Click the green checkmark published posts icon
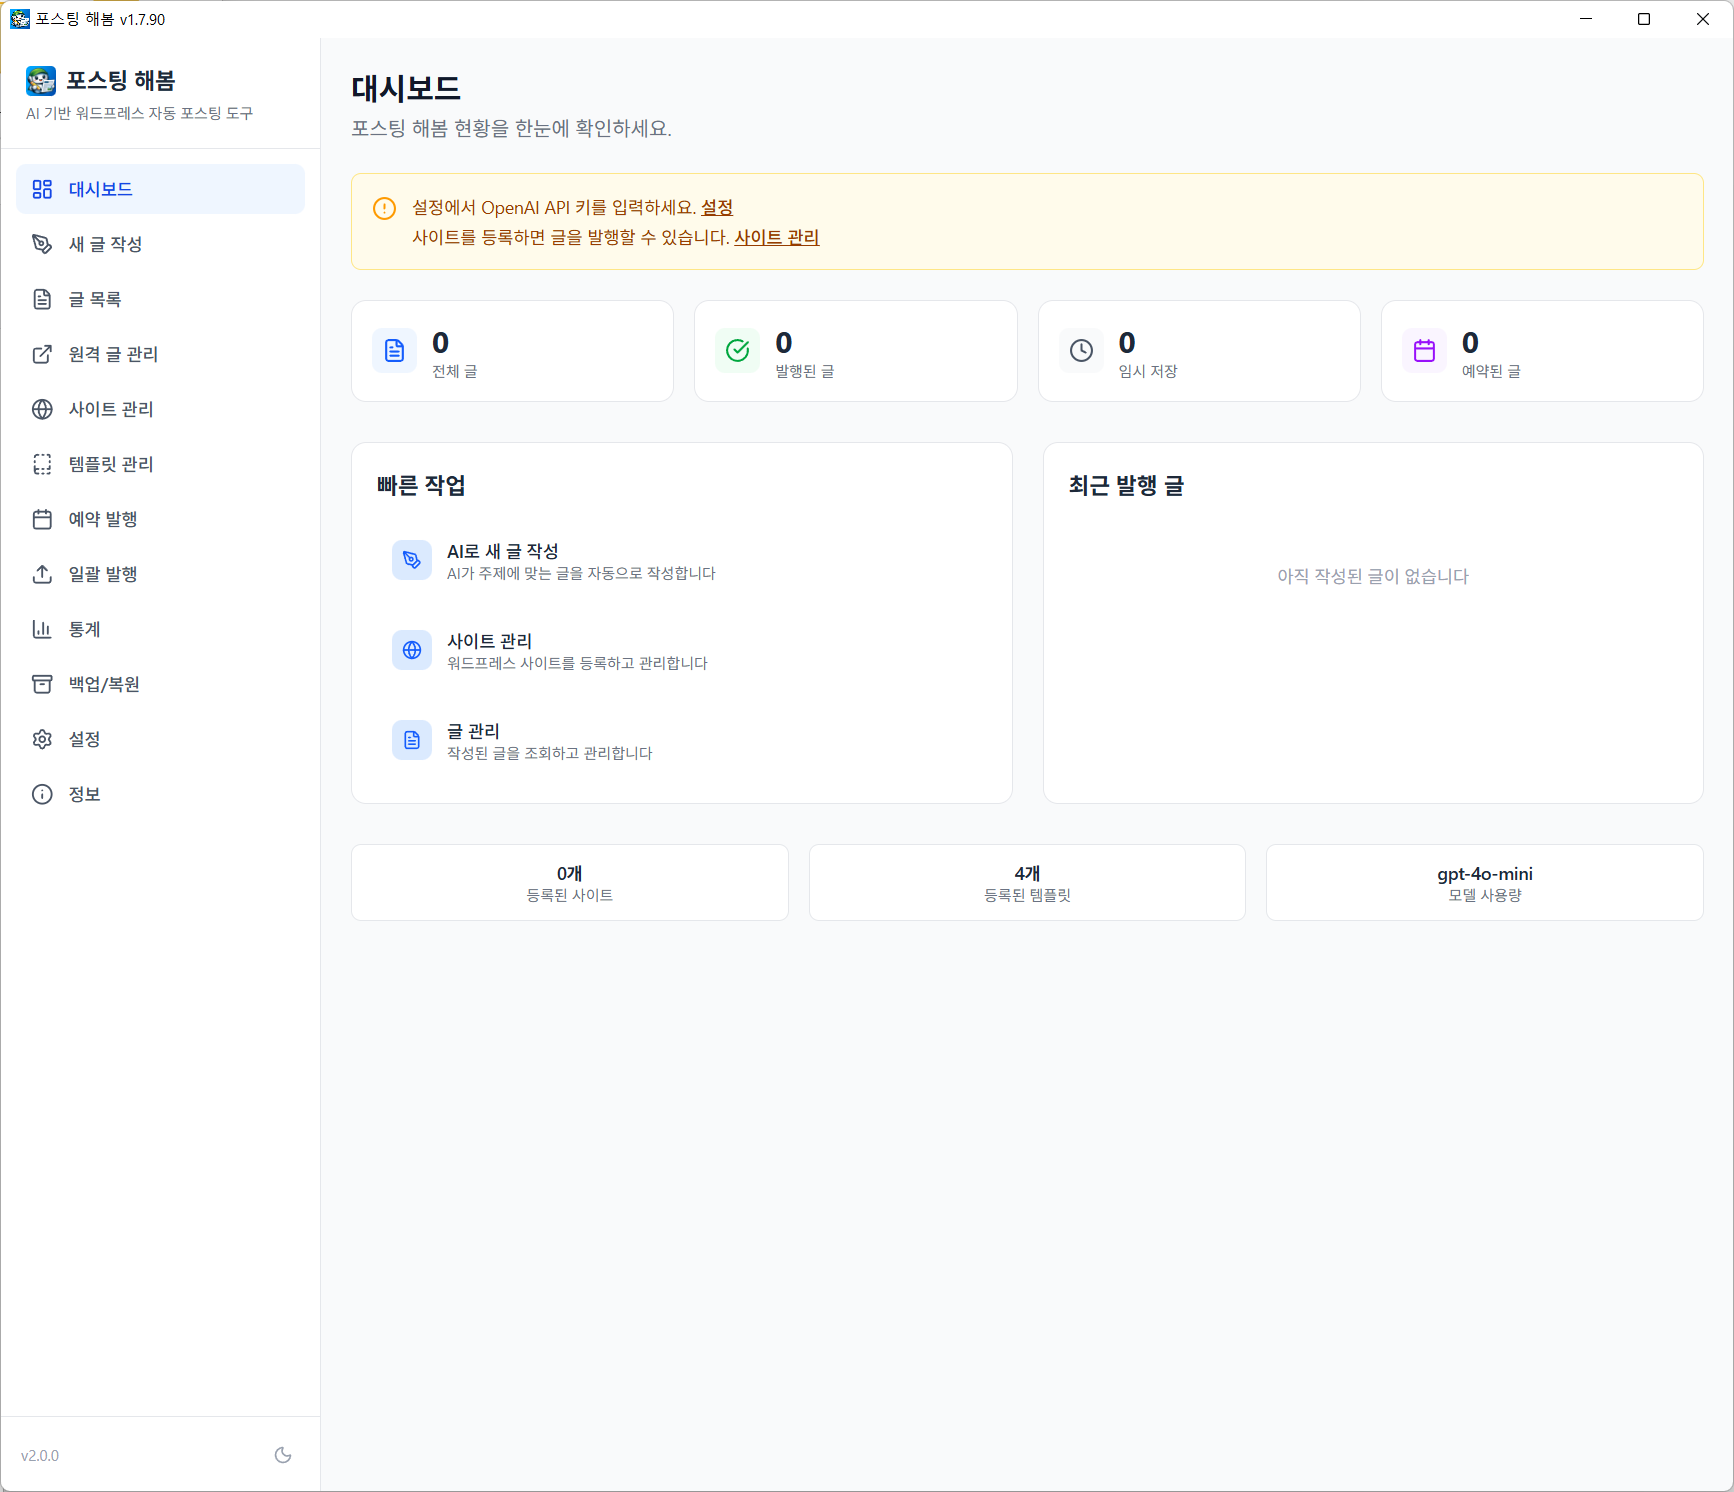 [737, 351]
